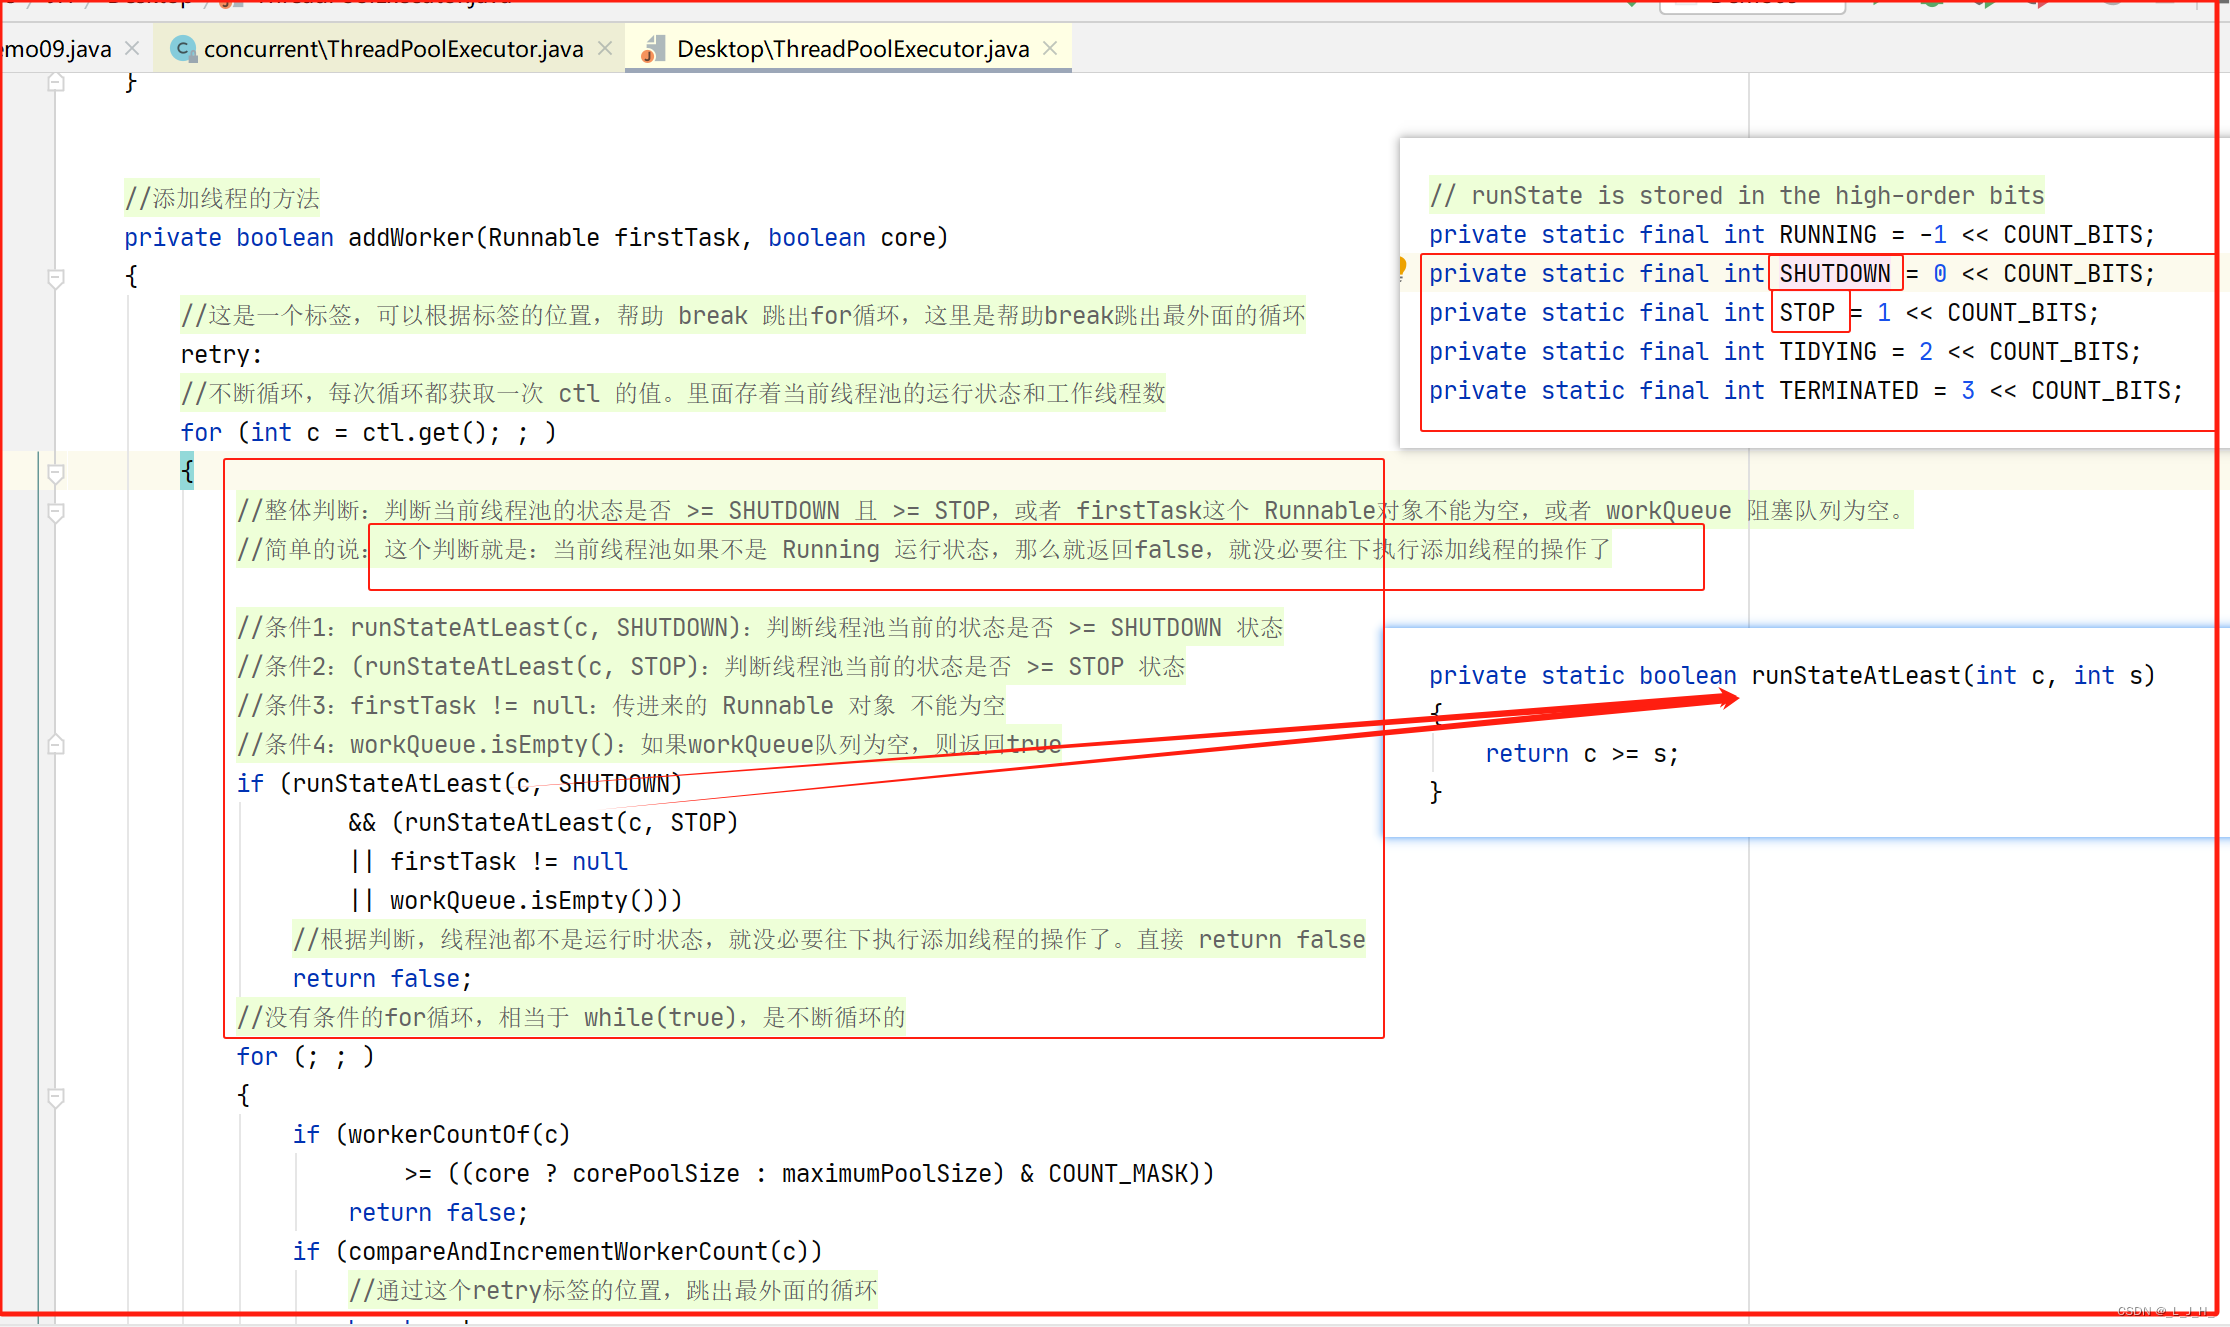The width and height of the screenshot is (2230, 1327).
Task: Click the //条件1 comment line
Action: click(x=760, y=628)
